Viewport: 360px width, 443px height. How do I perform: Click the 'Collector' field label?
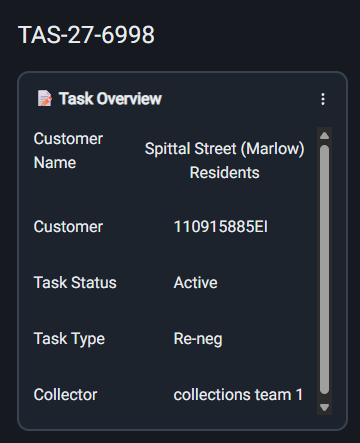[x=65, y=395]
